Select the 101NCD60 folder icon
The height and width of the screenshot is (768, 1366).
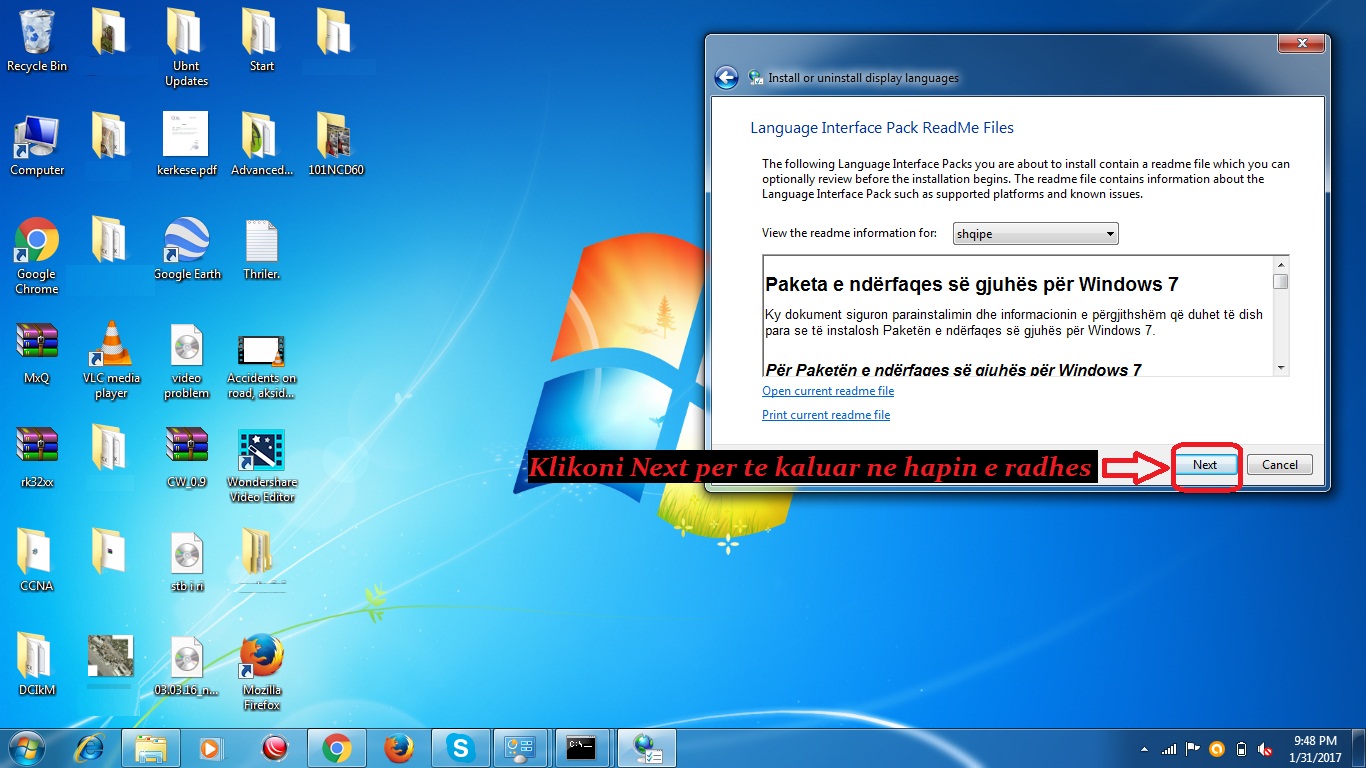(x=336, y=145)
